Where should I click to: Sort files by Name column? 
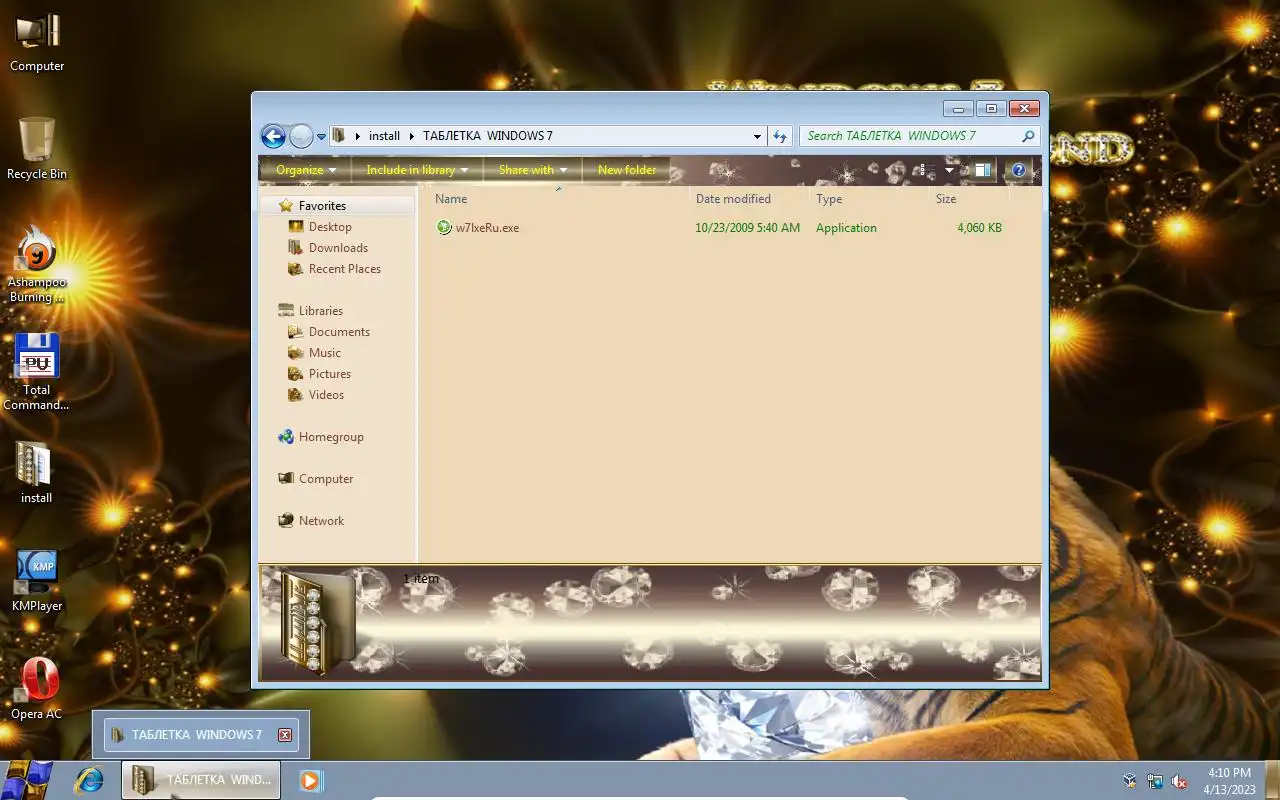tap(558, 199)
